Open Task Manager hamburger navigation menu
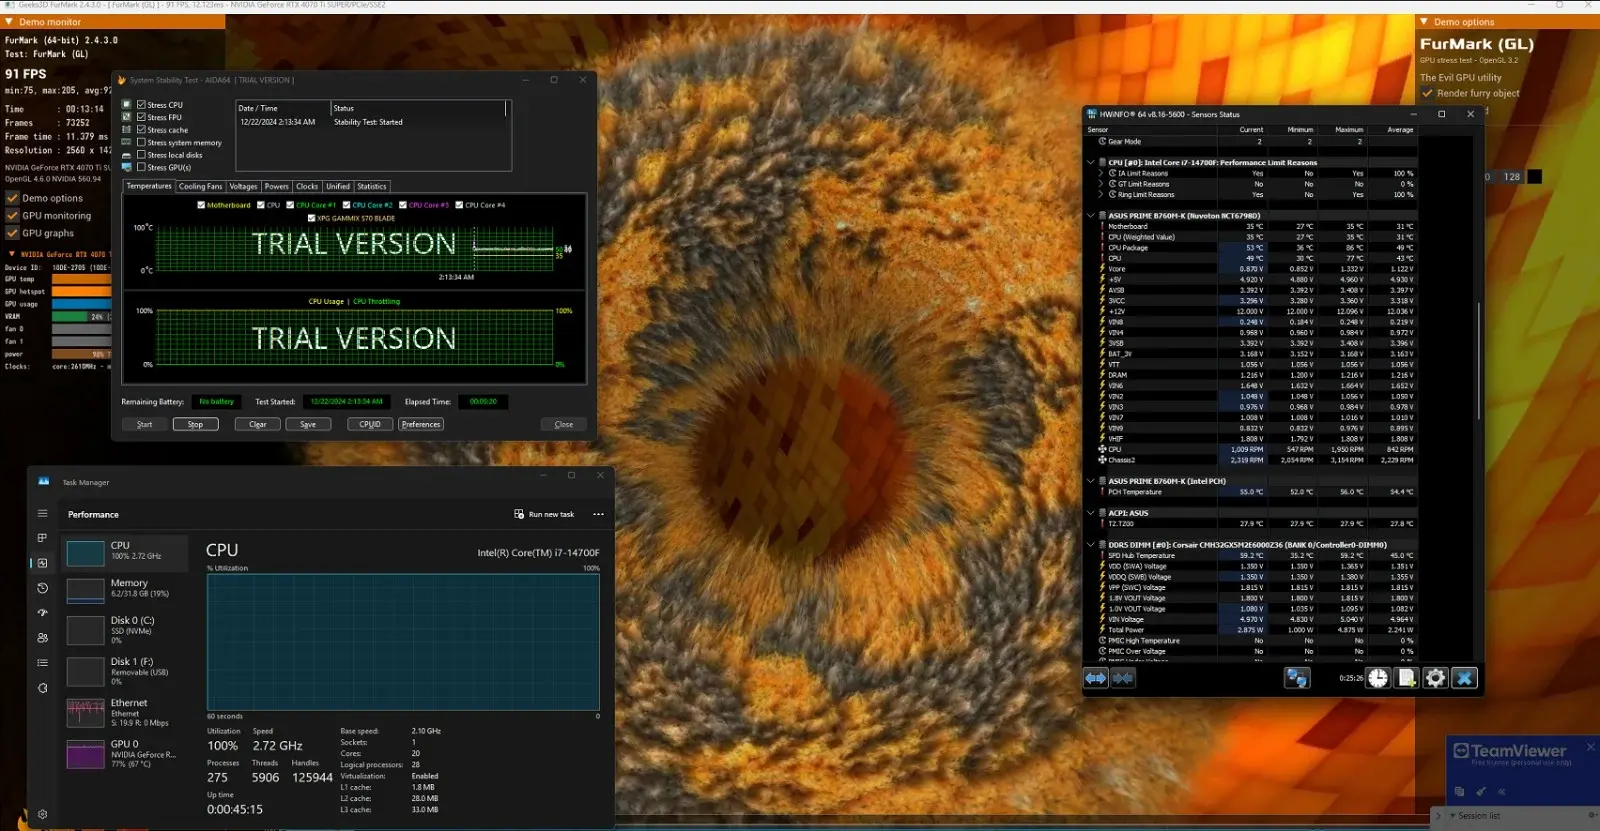Image resolution: width=1600 pixels, height=831 pixels. tap(42, 513)
